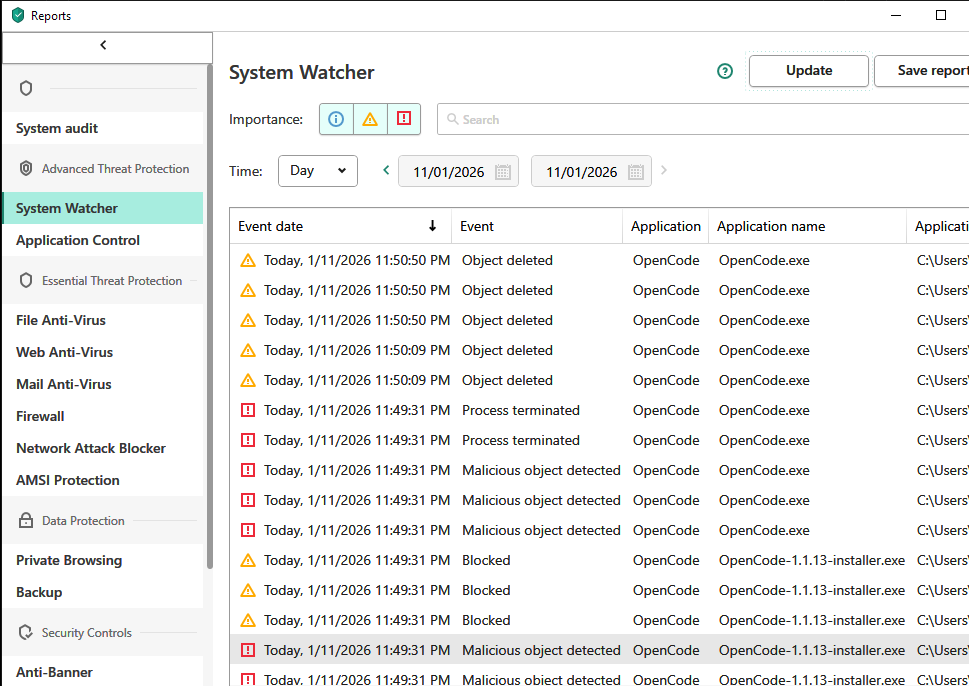This screenshot has height=686, width=969.
Task: Open the Day time period dropdown
Action: pyautogui.click(x=318, y=171)
